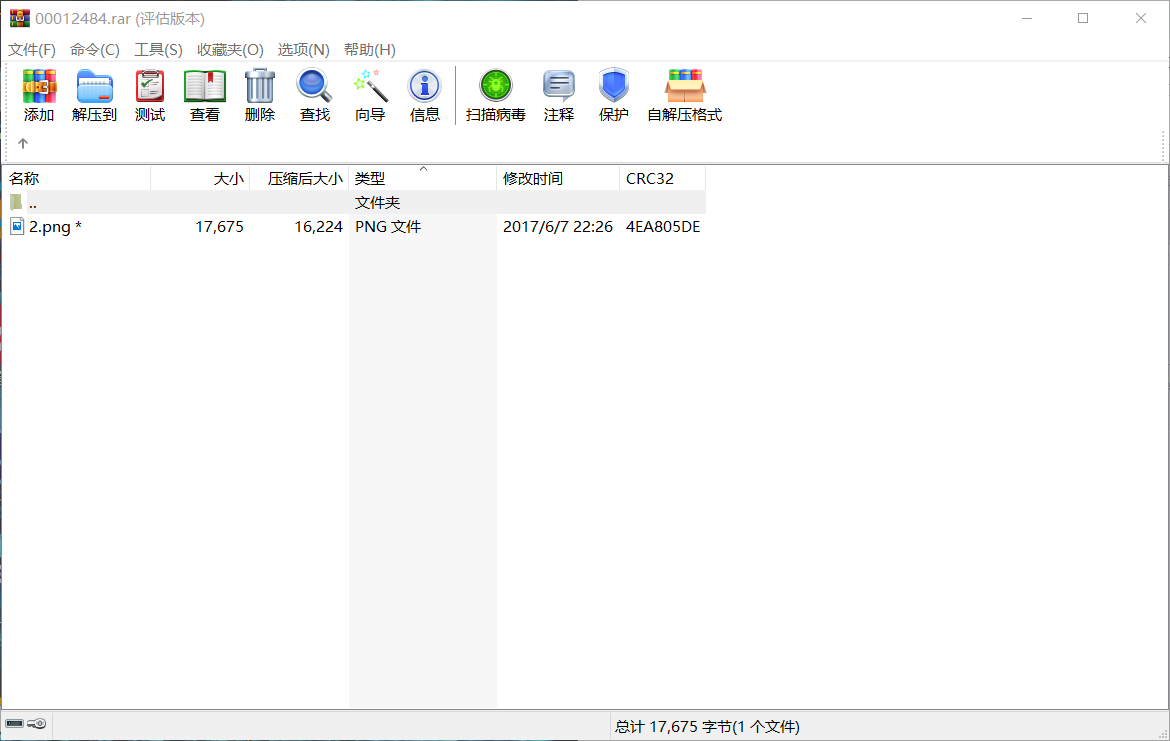Open the 选项(N) menu
The width and height of the screenshot is (1170, 741).
click(305, 49)
